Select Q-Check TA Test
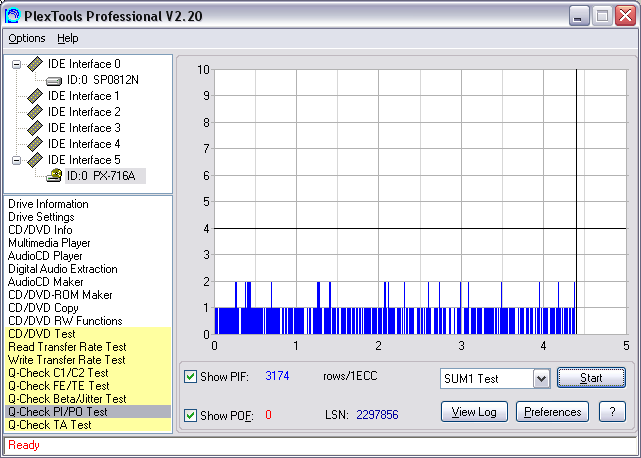This screenshot has height=458, width=641. click(x=49, y=425)
